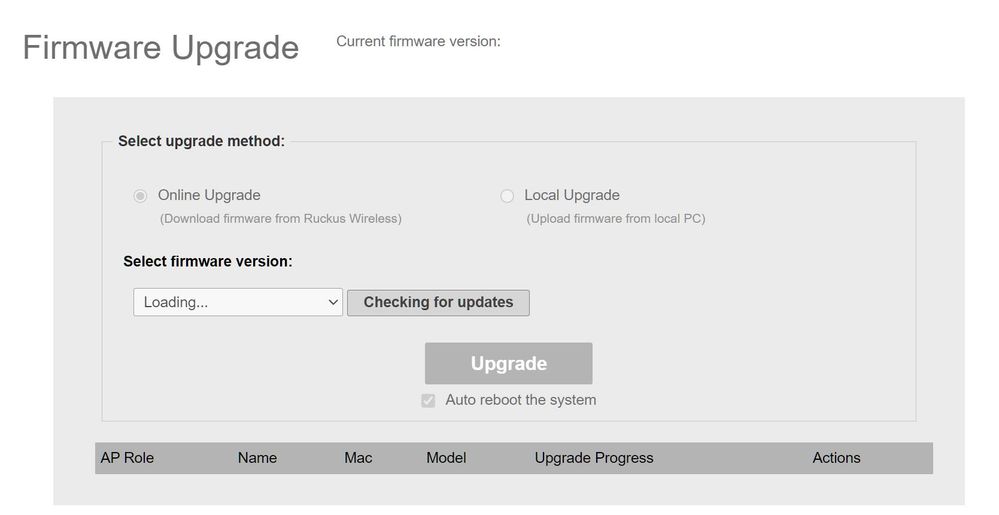The width and height of the screenshot is (999, 515).
Task: Click the Name column header
Action: (x=257, y=458)
